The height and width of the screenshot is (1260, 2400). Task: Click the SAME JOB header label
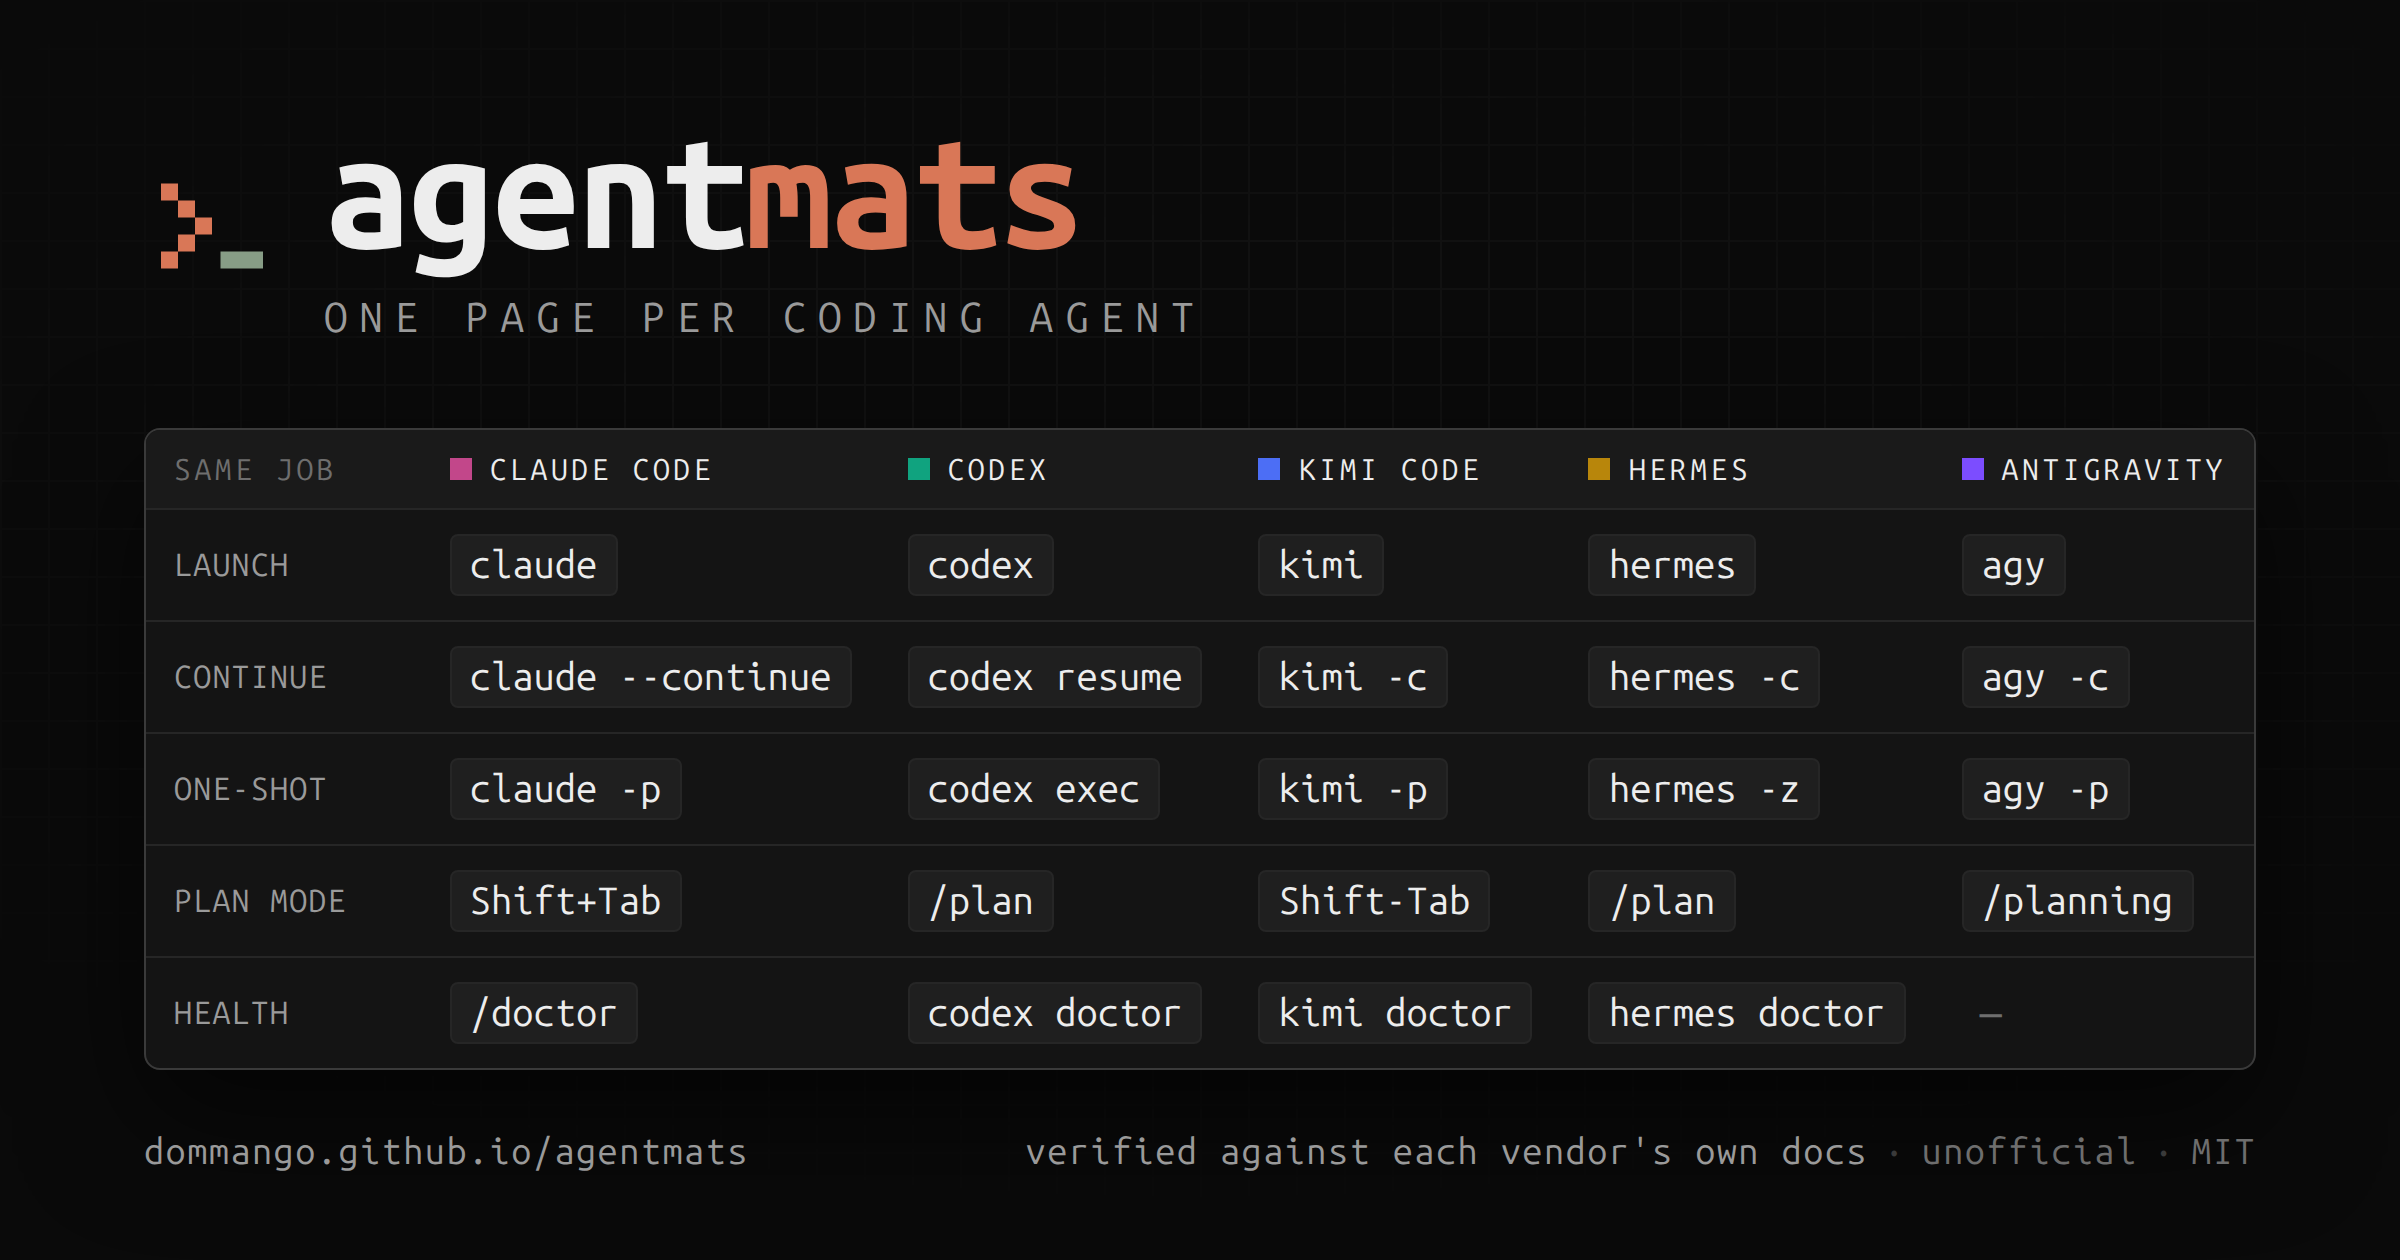(254, 470)
